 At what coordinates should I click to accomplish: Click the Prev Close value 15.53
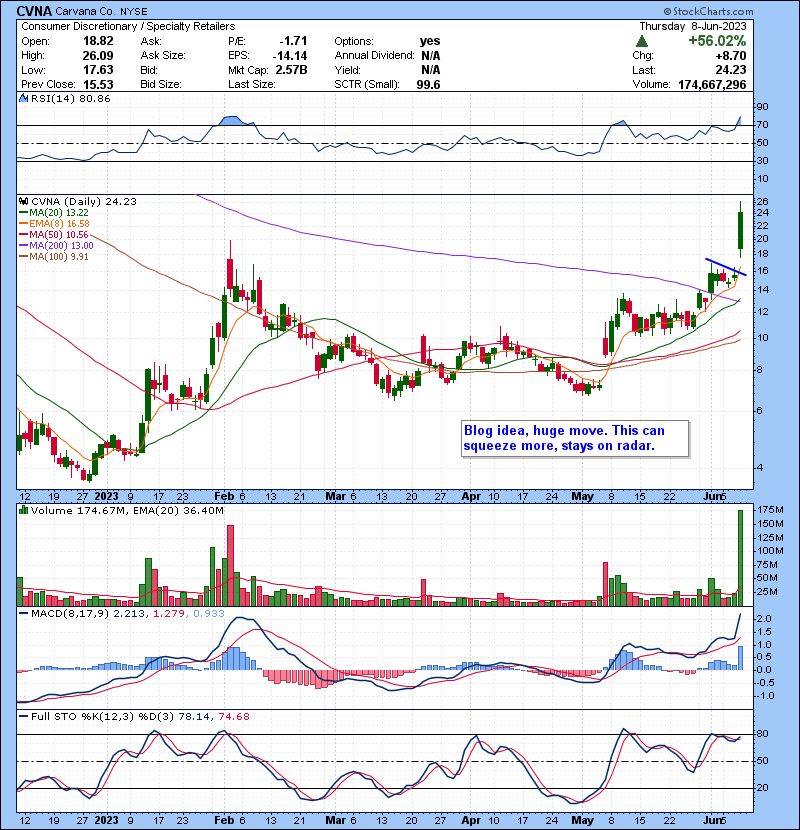click(x=98, y=84)
